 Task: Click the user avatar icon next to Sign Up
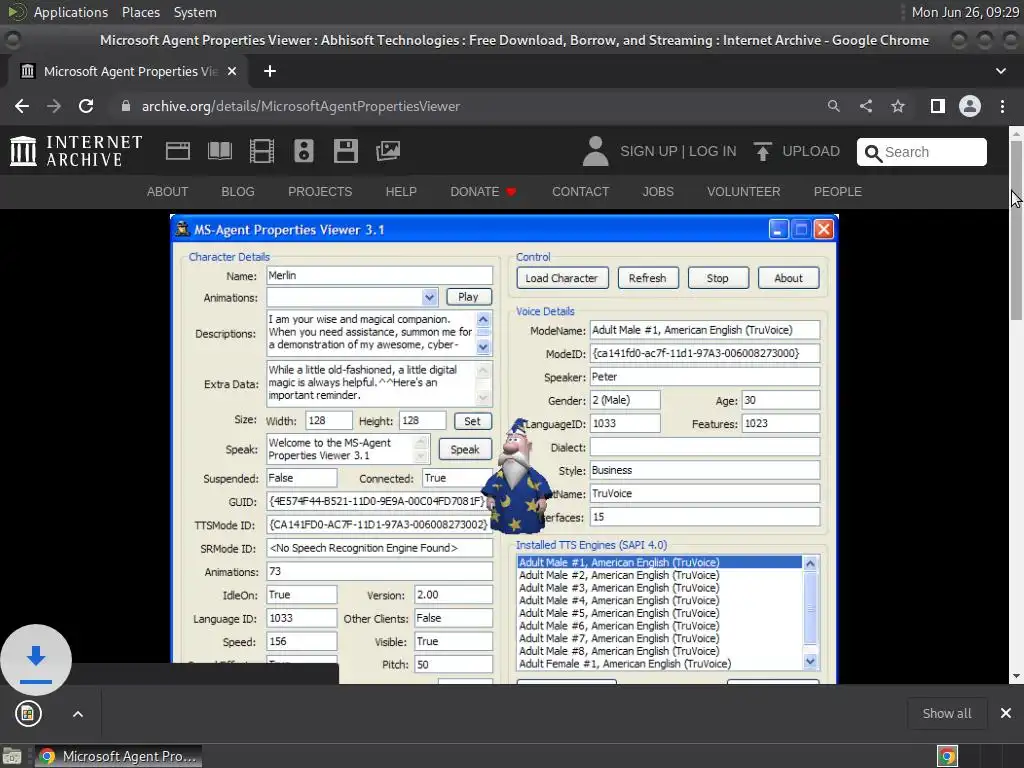pyautogui.click(x=595, y=151)
